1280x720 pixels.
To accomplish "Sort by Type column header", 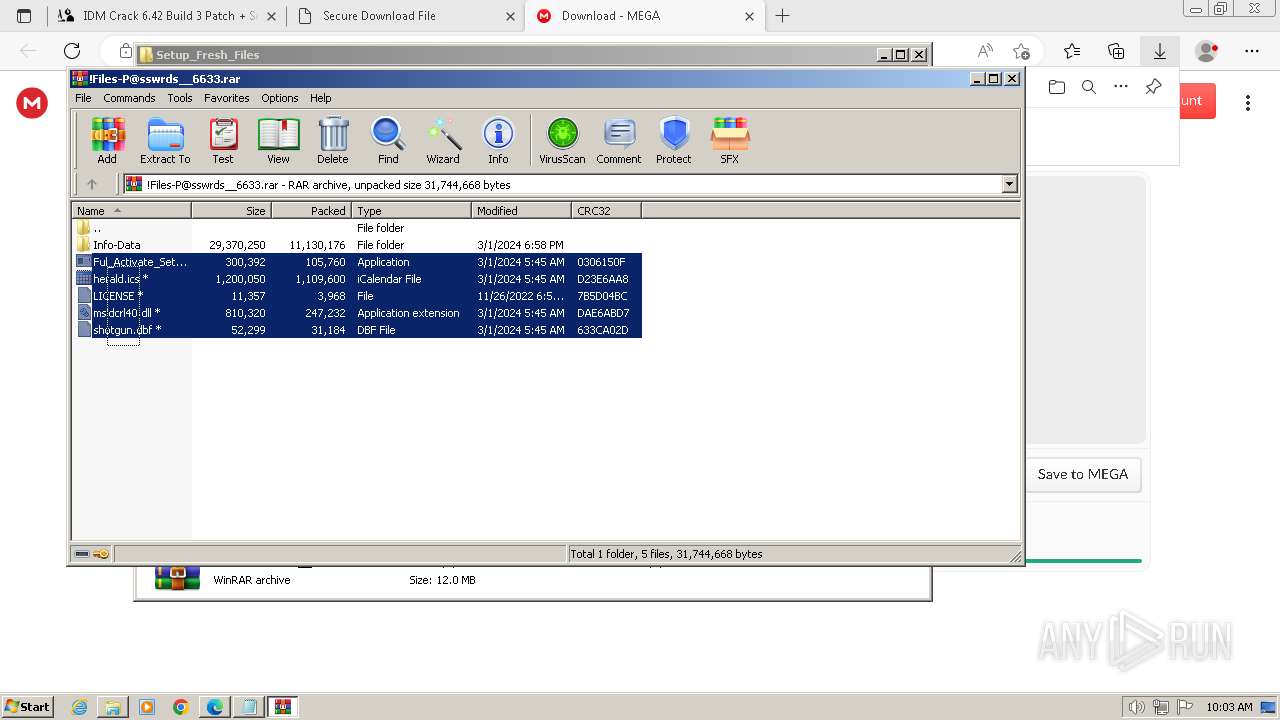I will coord(411,211).
